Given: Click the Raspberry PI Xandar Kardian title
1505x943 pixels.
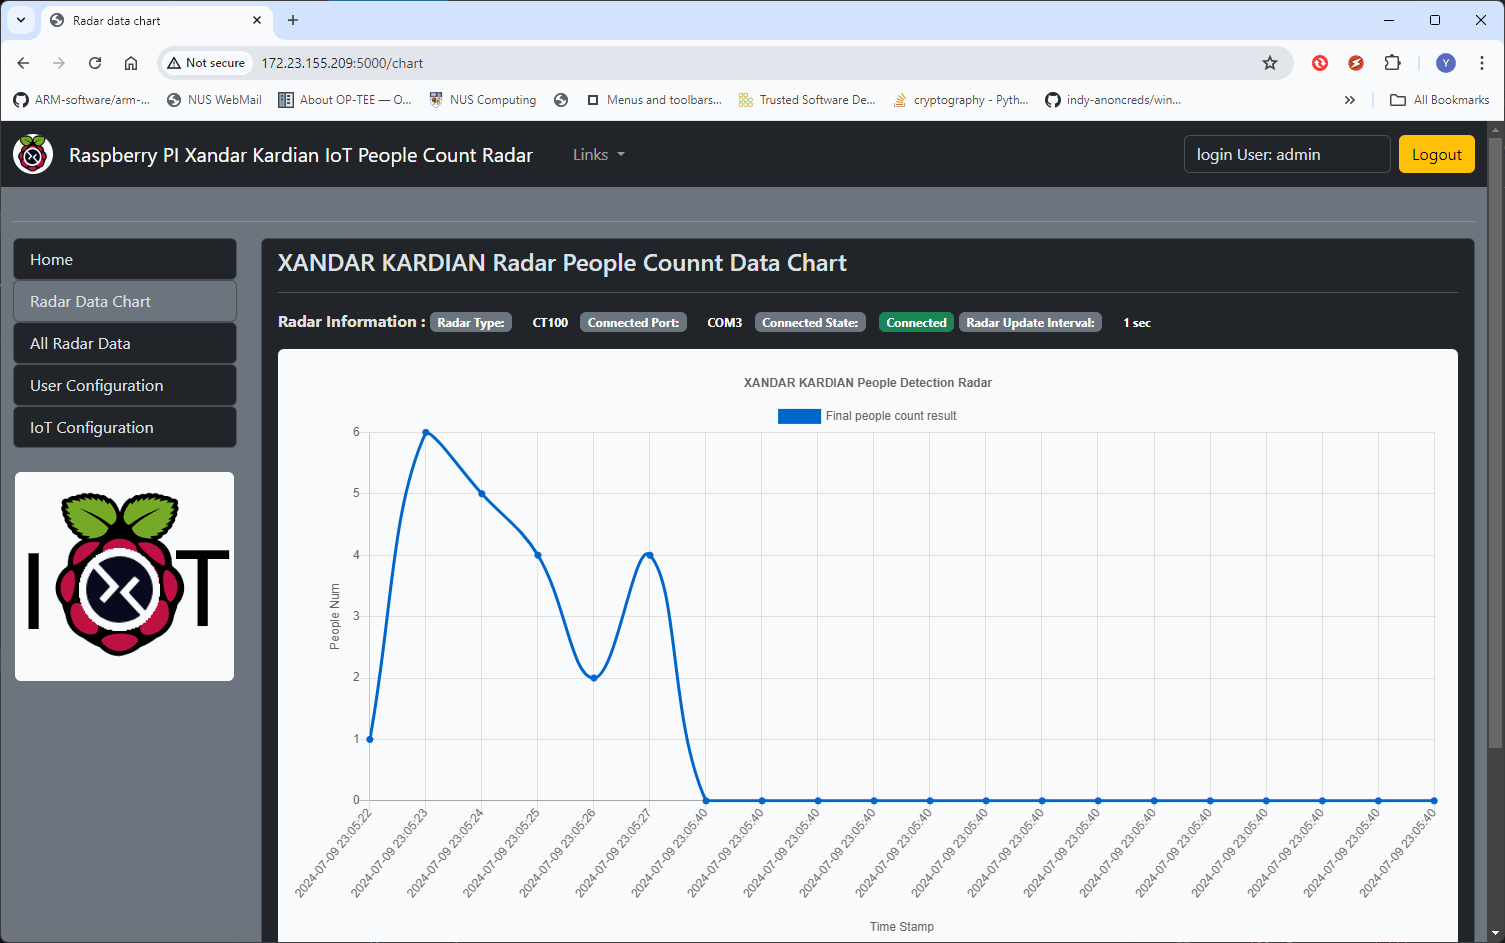Looking at the screenshot, I should point(301,155).
